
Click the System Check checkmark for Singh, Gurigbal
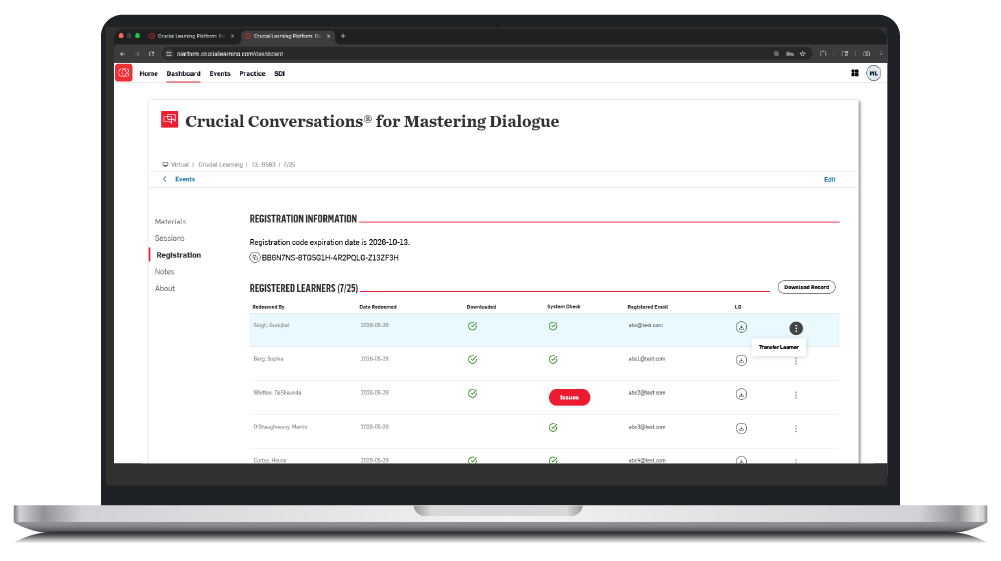(553, 326)
